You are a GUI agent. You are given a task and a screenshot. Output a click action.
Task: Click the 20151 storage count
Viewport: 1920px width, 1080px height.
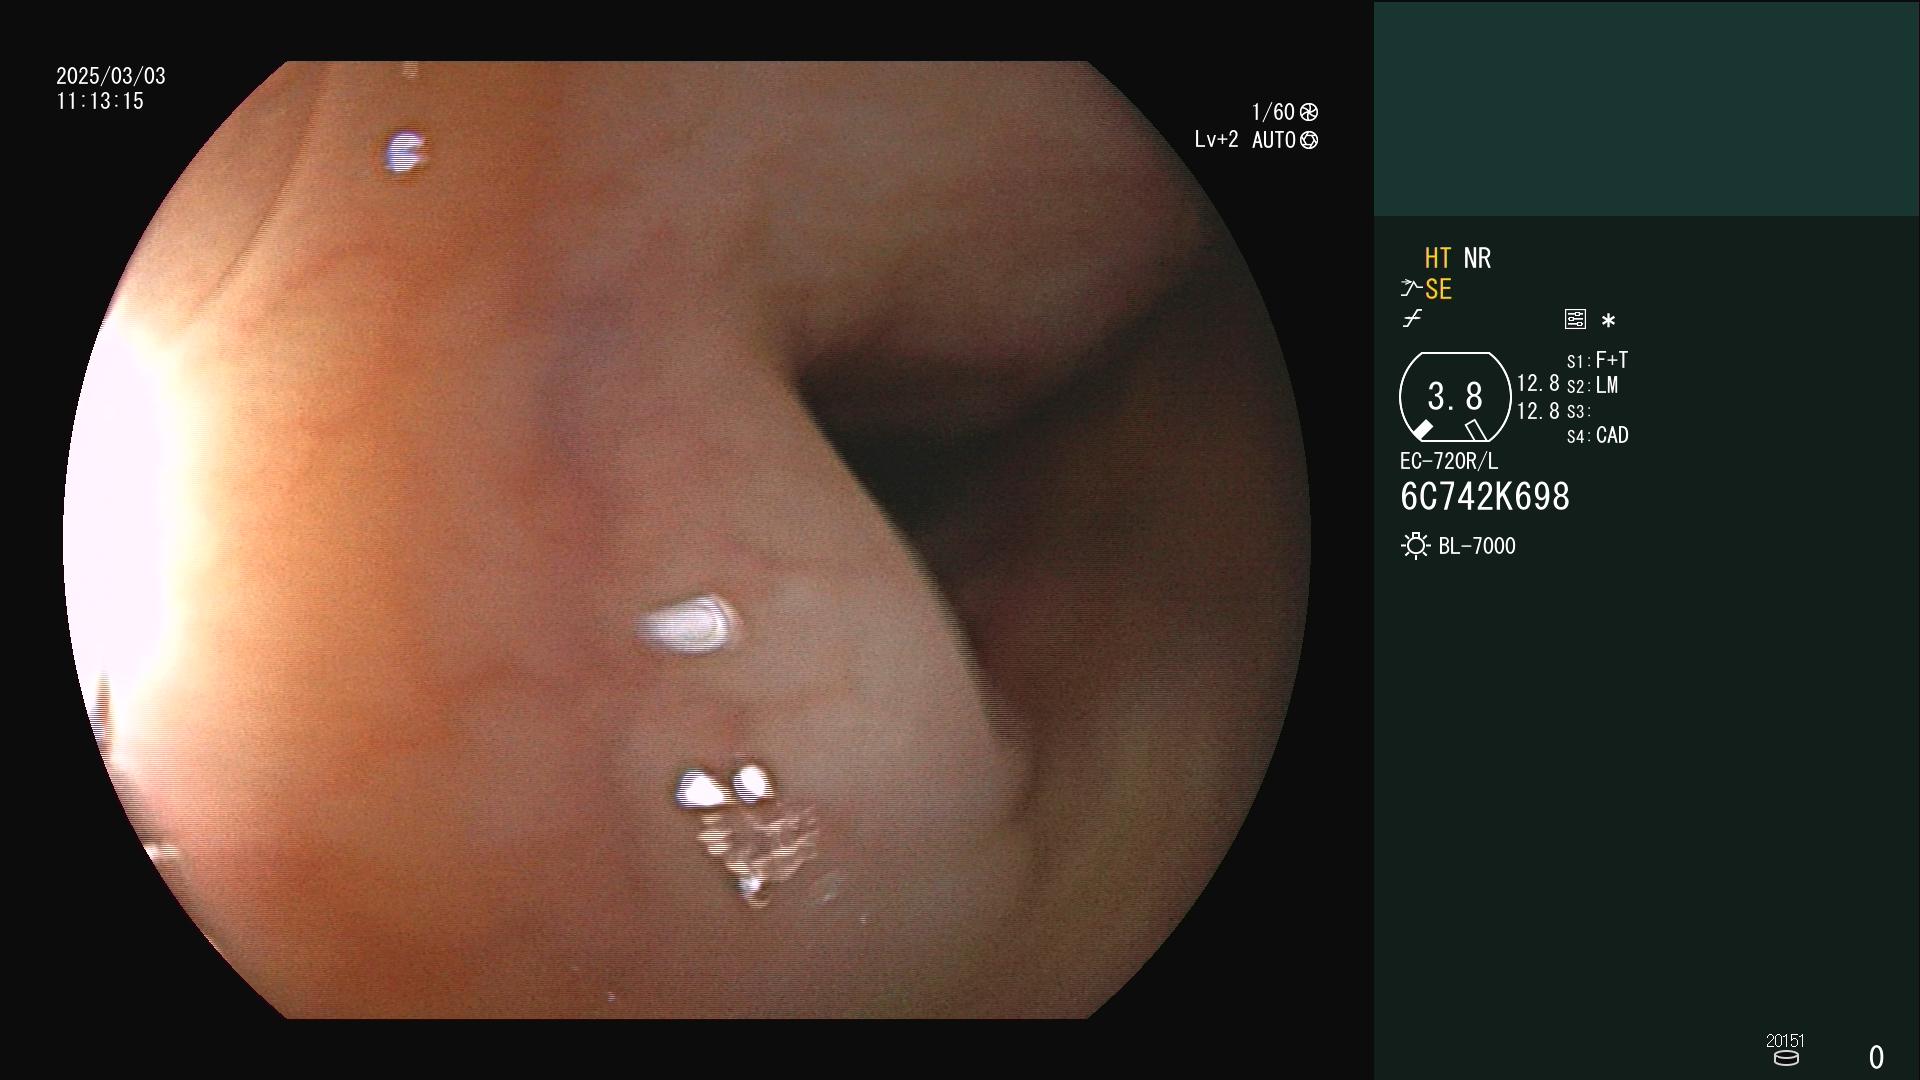coord(1785,1041)
